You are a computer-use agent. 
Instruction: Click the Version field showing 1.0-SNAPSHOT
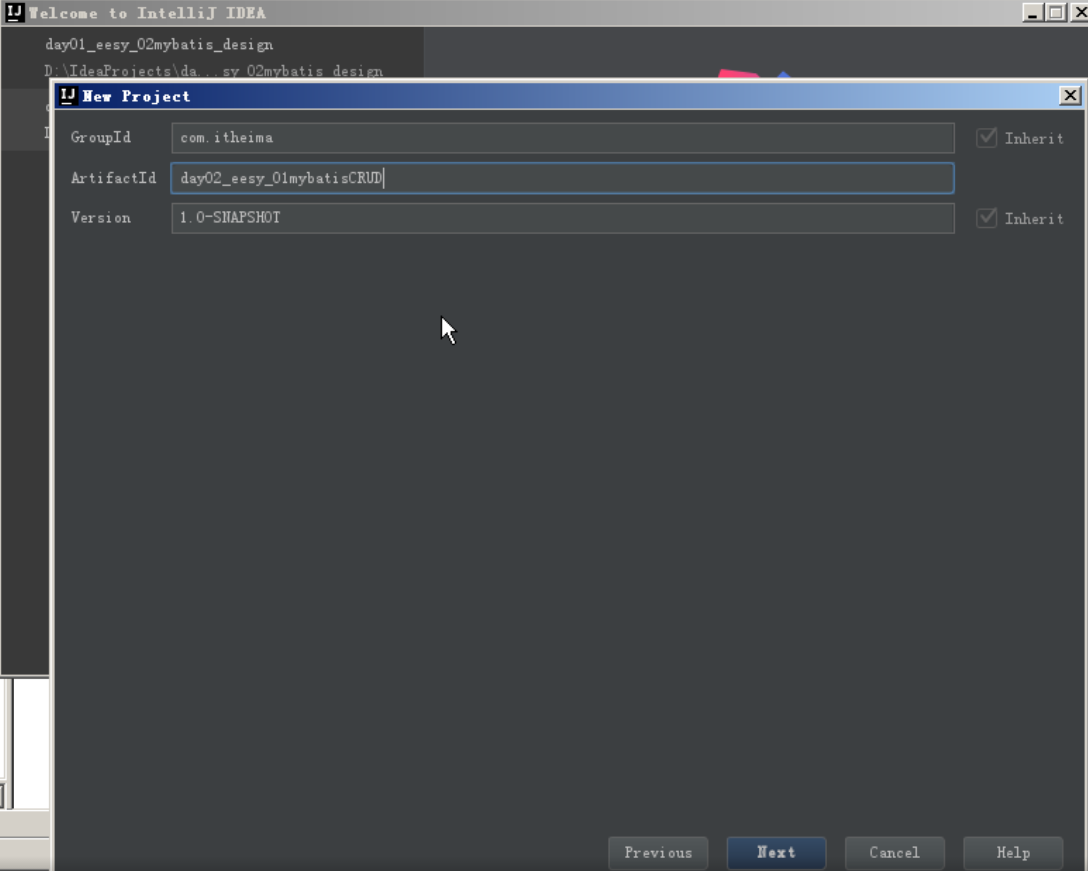563,218
